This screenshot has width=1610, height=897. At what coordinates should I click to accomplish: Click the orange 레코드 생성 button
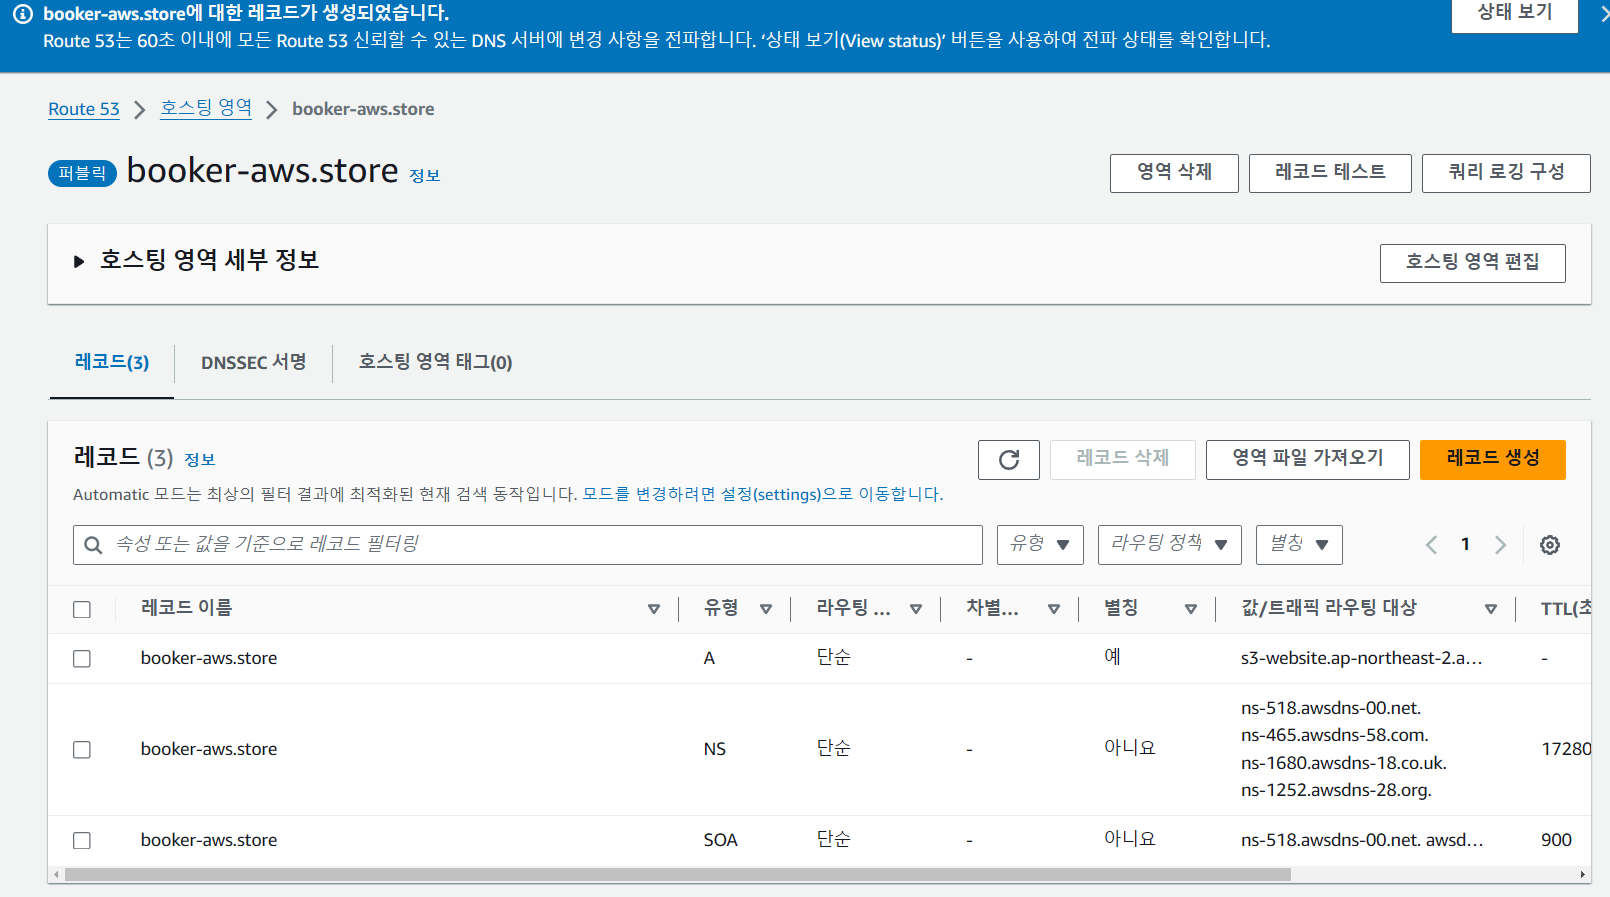tap(1492, 460)
